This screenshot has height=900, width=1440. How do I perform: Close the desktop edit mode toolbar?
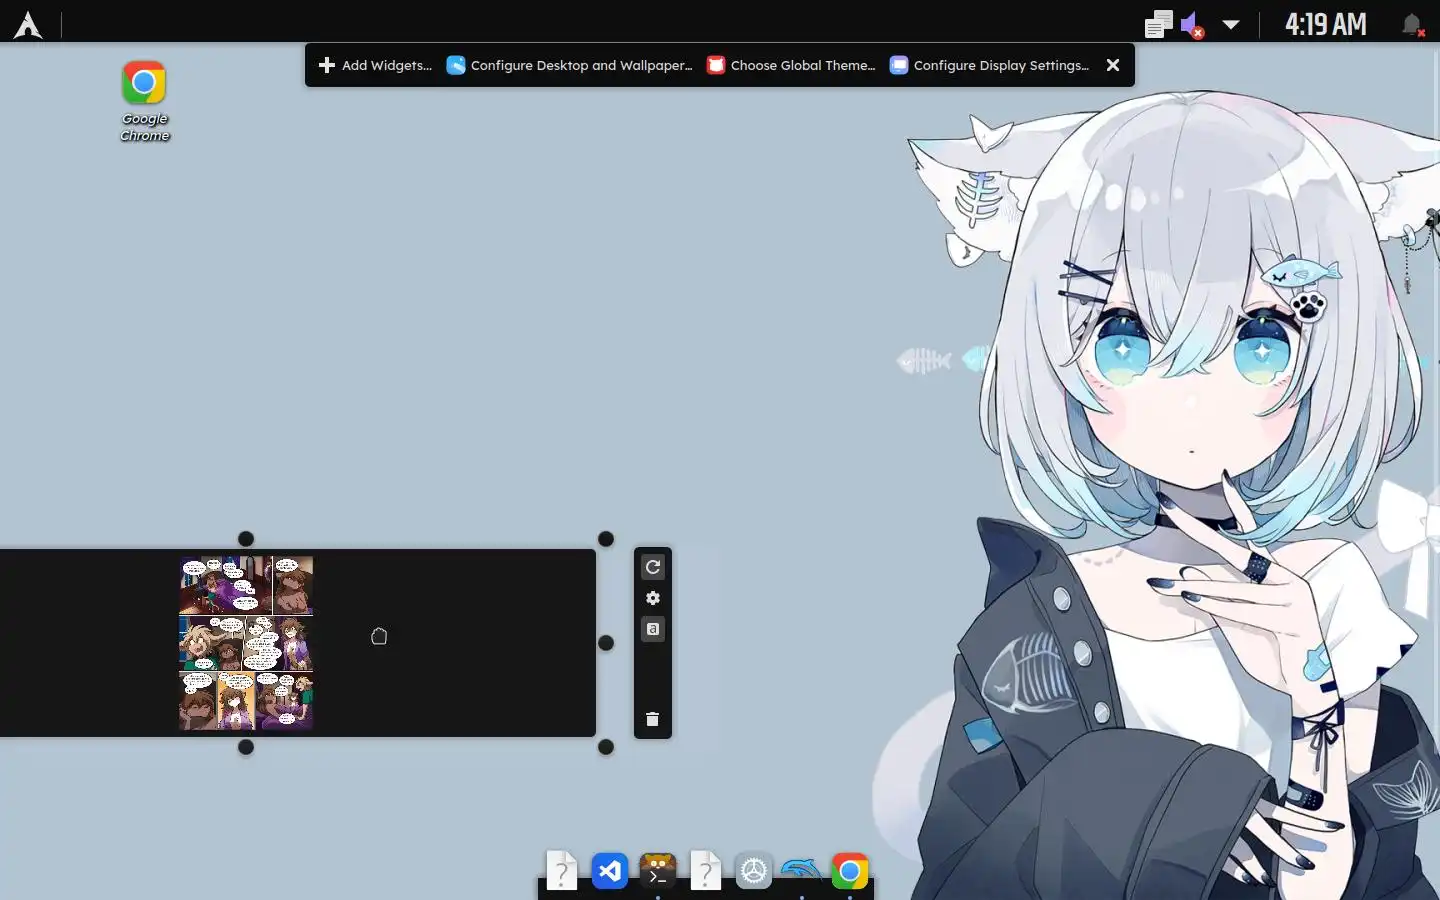(1113, 65)
